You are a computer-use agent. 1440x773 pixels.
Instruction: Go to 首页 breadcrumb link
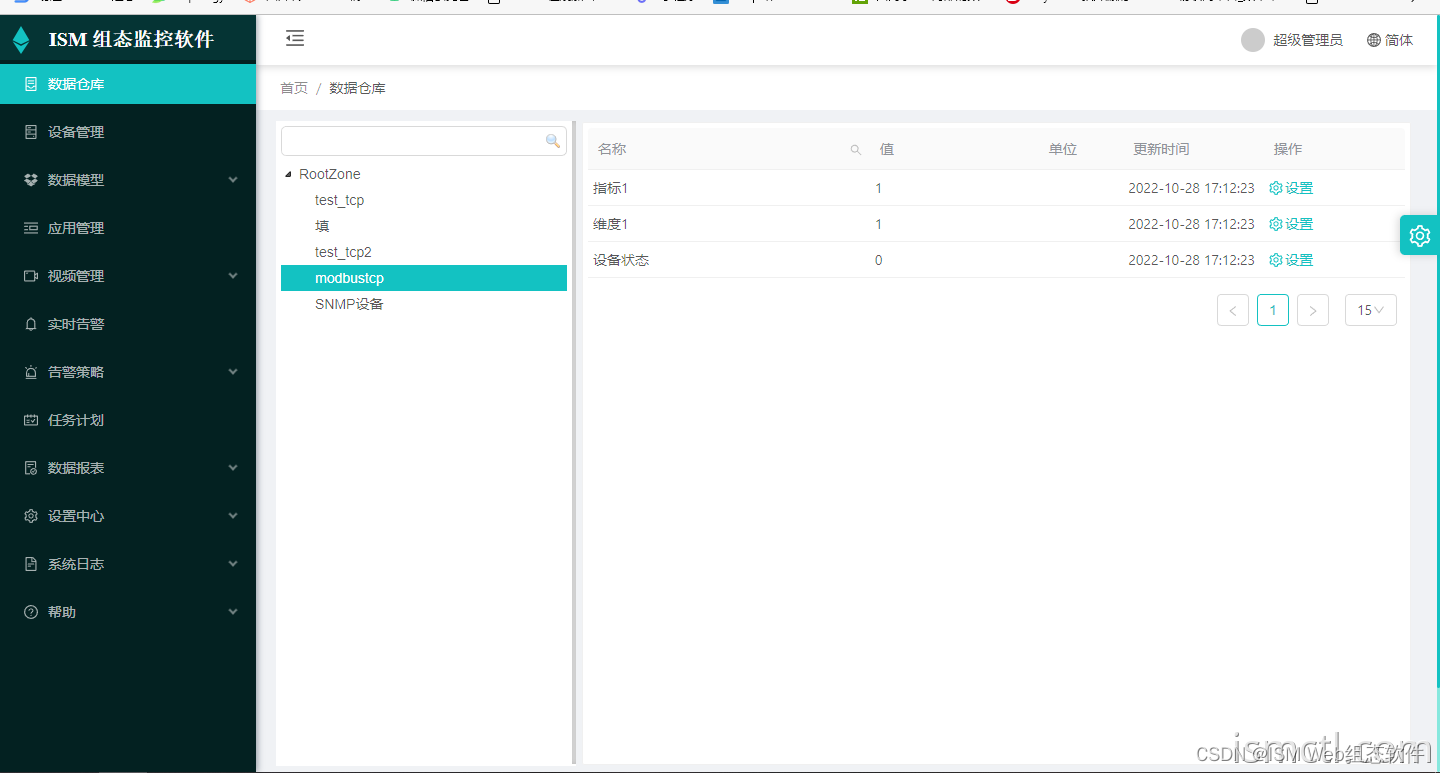click(x=294, y=88)
